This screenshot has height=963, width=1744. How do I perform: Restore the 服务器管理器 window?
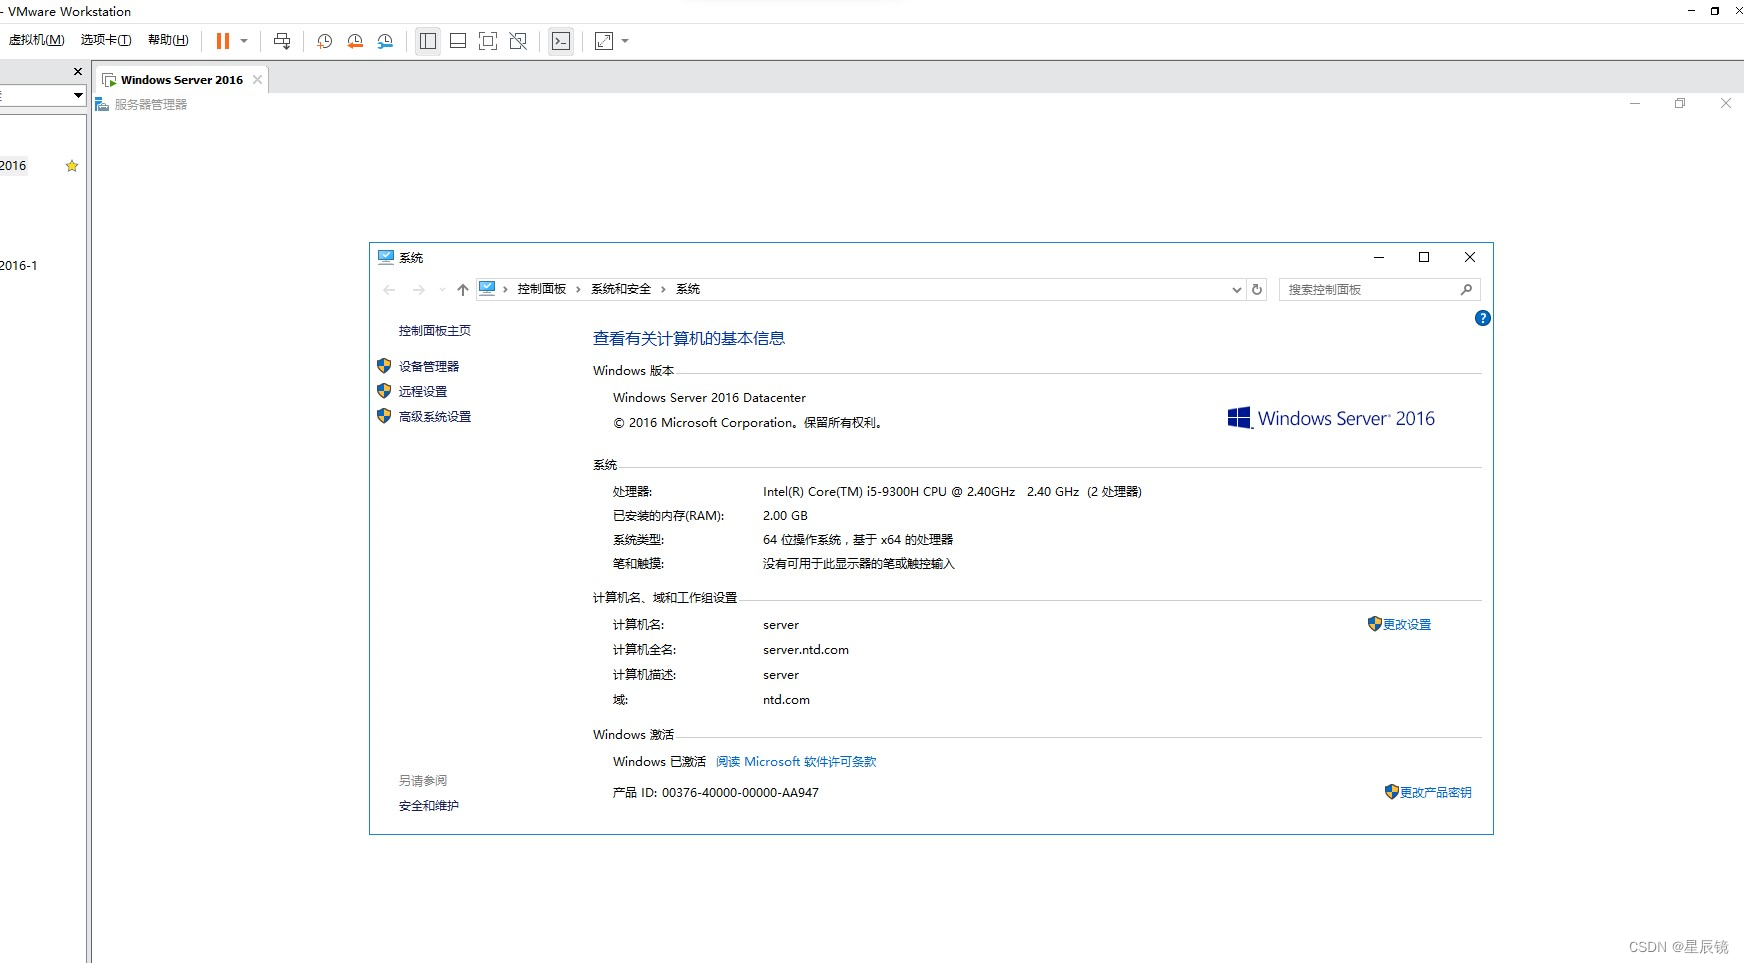pos(1680,103)
